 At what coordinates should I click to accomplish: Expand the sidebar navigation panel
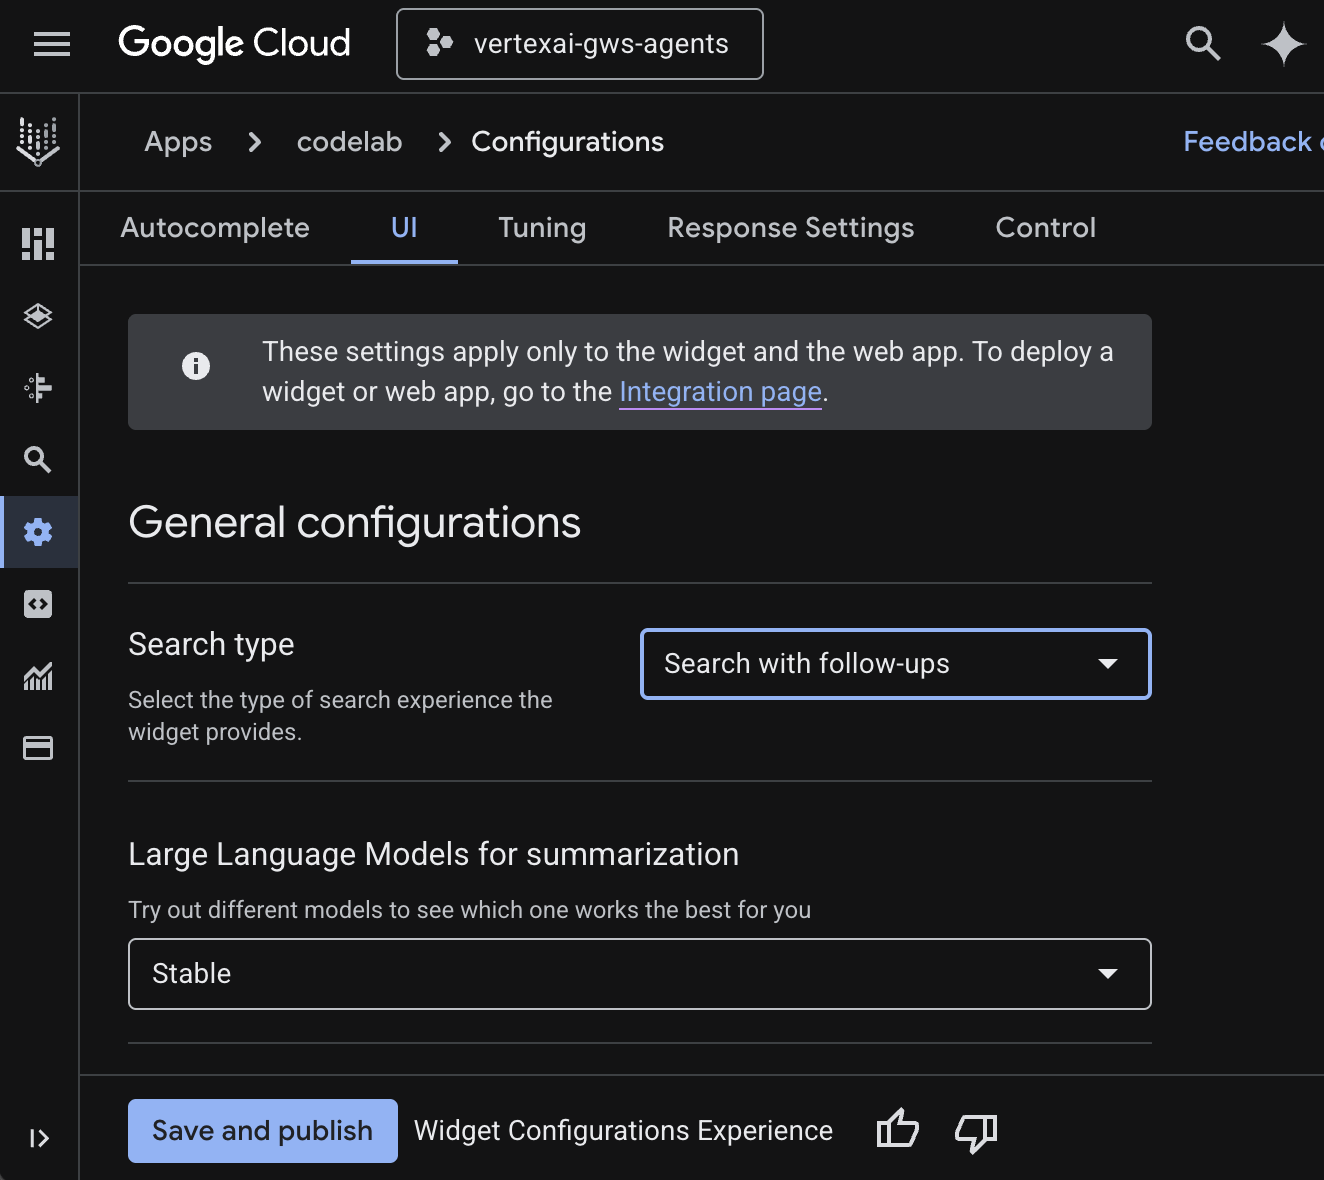point(39,1138)
